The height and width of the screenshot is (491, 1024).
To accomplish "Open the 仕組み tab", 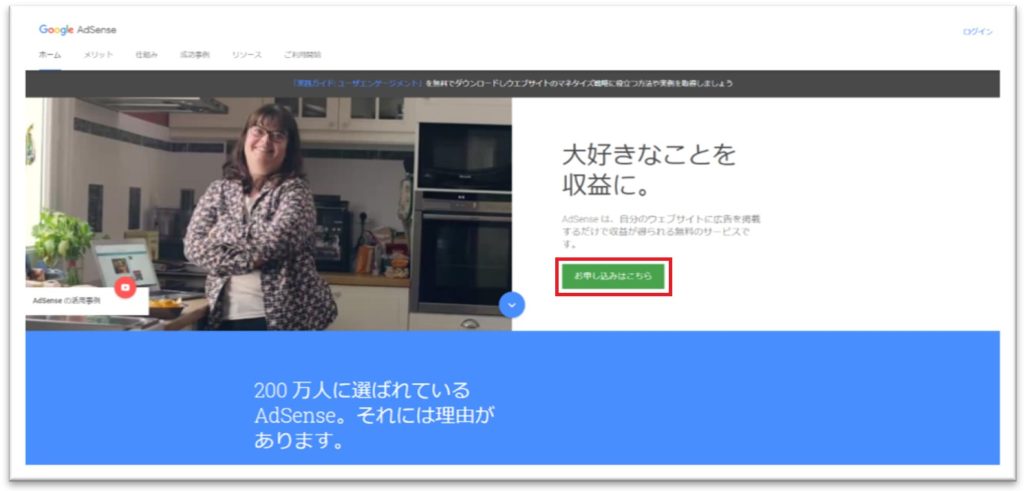I will (x=146, y=55).
